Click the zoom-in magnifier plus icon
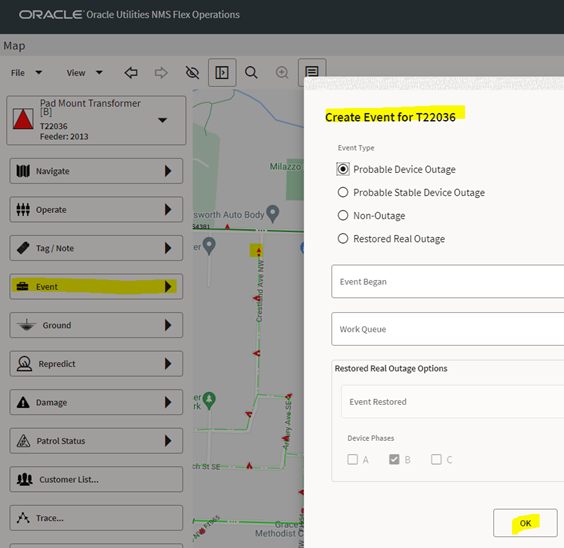564x548 pixels. (282, 73)
